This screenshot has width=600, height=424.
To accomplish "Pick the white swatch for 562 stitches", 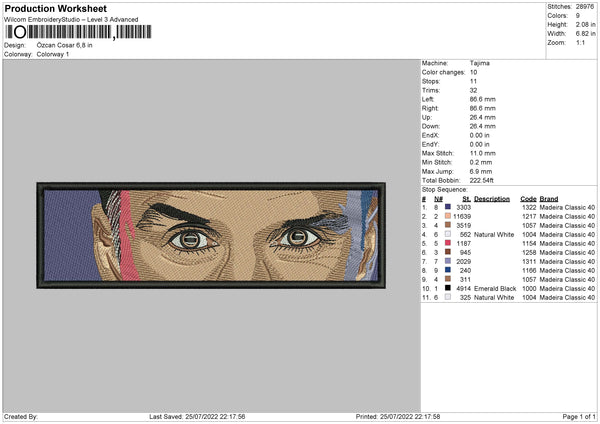I will pos(447,234).
